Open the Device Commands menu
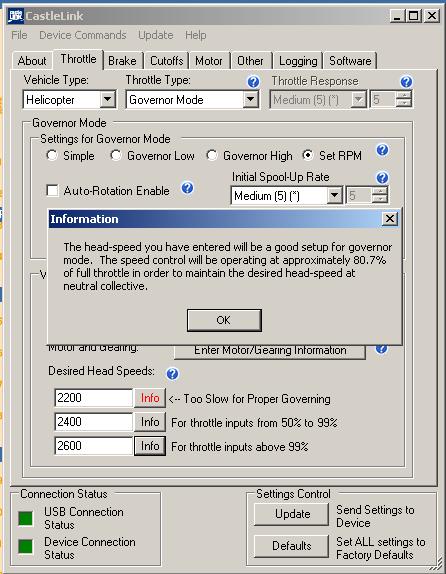Viewport: 446px width, 574px height. coord(83,35)
